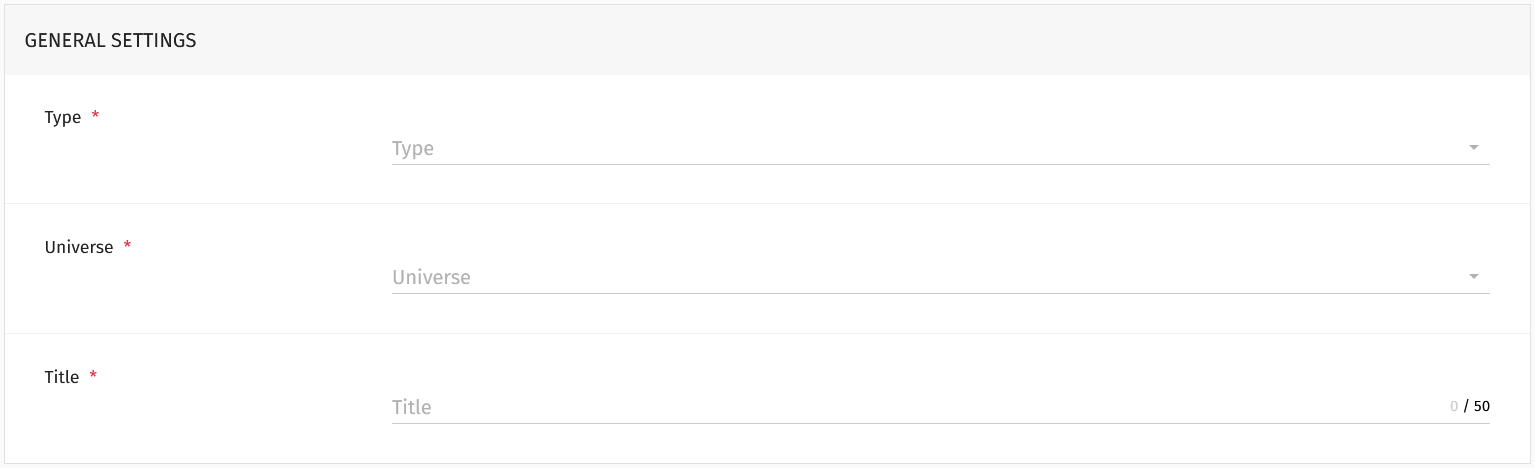The image size is (1535, 468).
Task: Select the gray Universe placeholder text
Action: [x=431, y=277]
